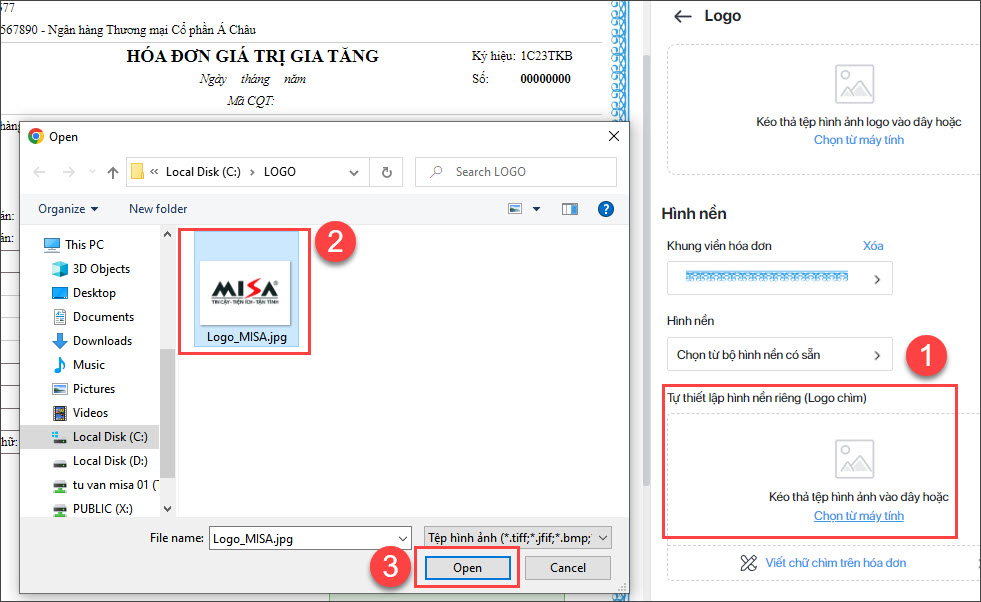This screenshot has width=981, height=602.
Task: Create a New folder
Action: pyautogui.click(x=158, y=209)
